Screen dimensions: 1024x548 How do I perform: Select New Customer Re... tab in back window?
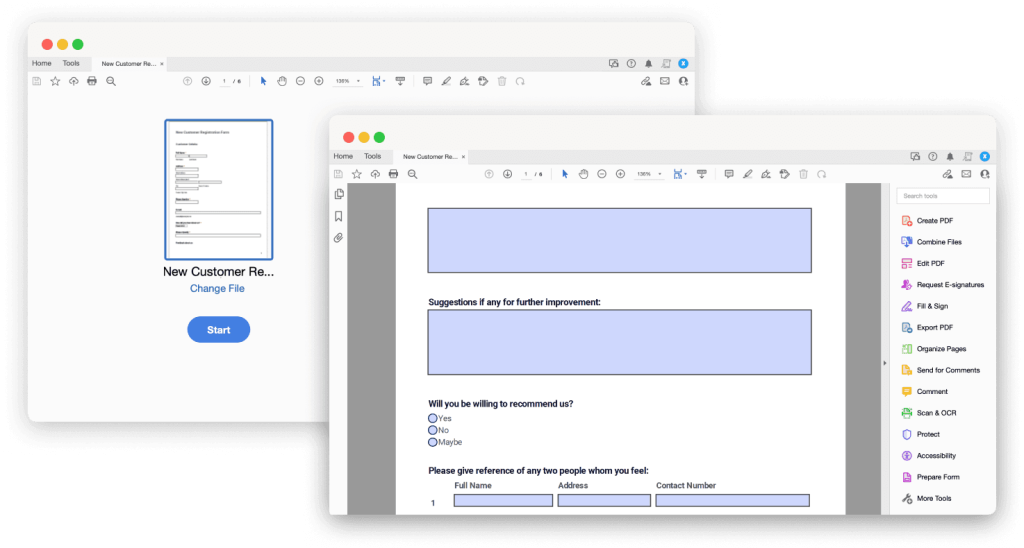tap(129, 63)
